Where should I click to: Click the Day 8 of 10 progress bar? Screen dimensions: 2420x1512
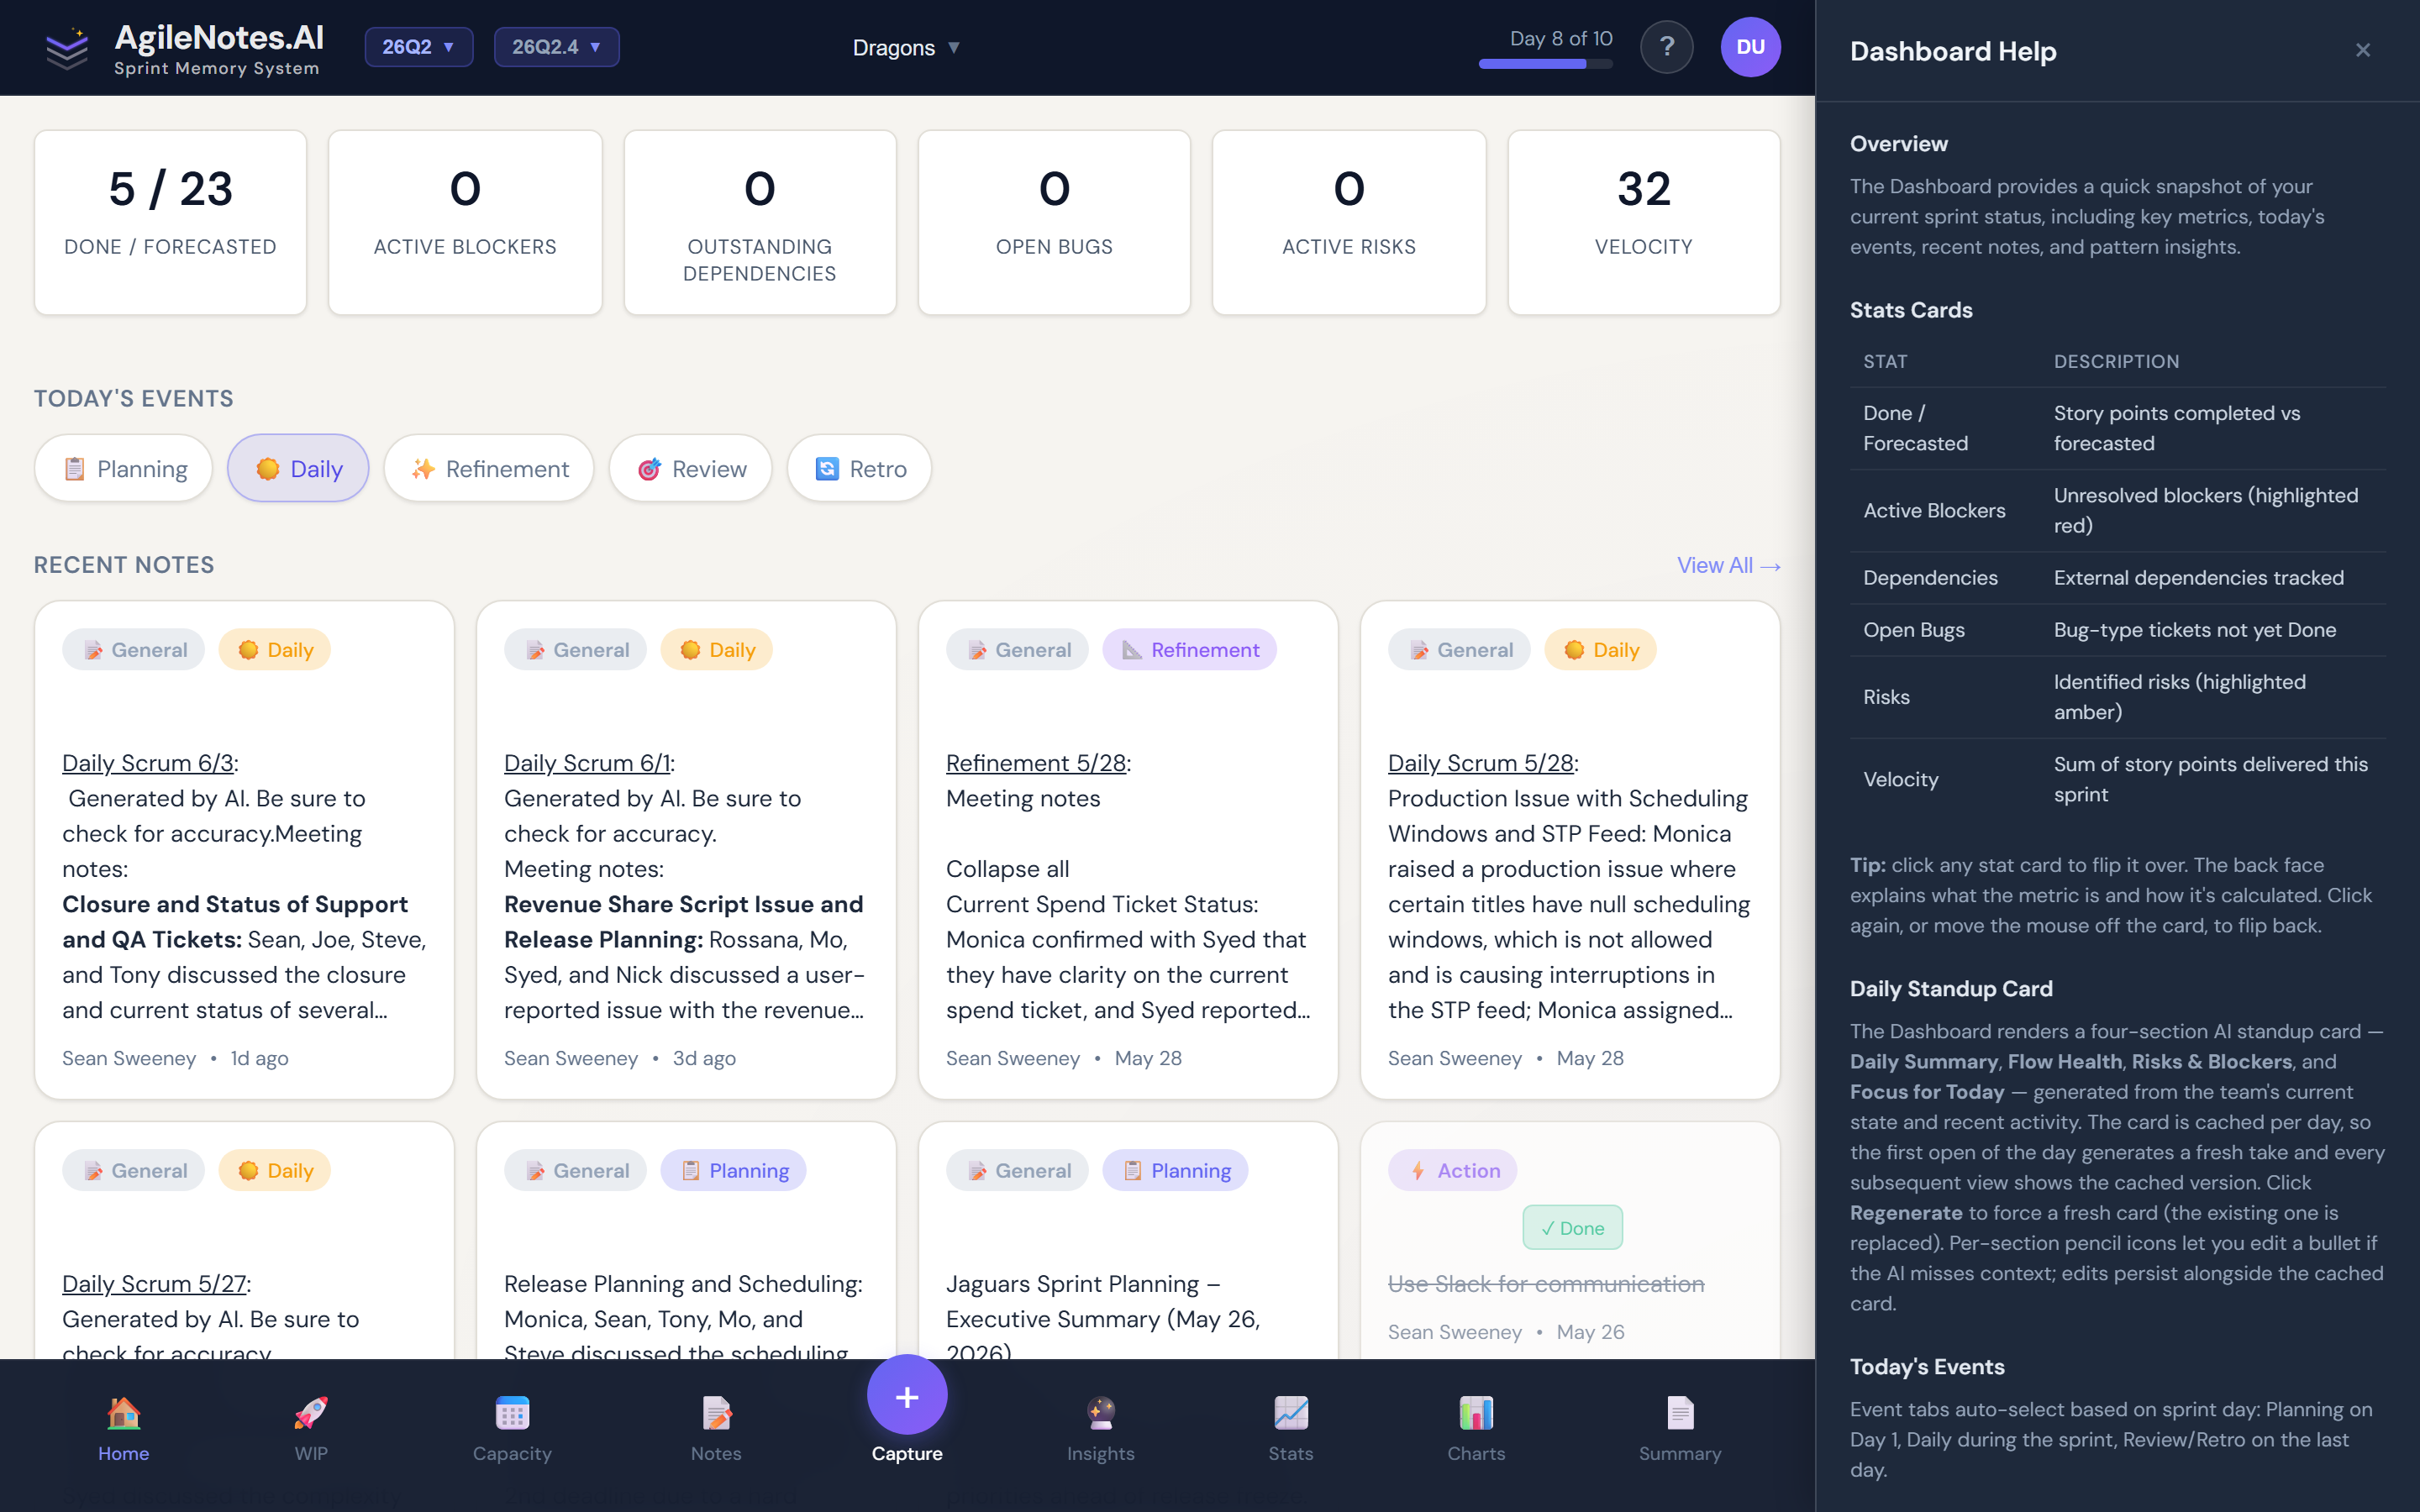click(1545, 64)
